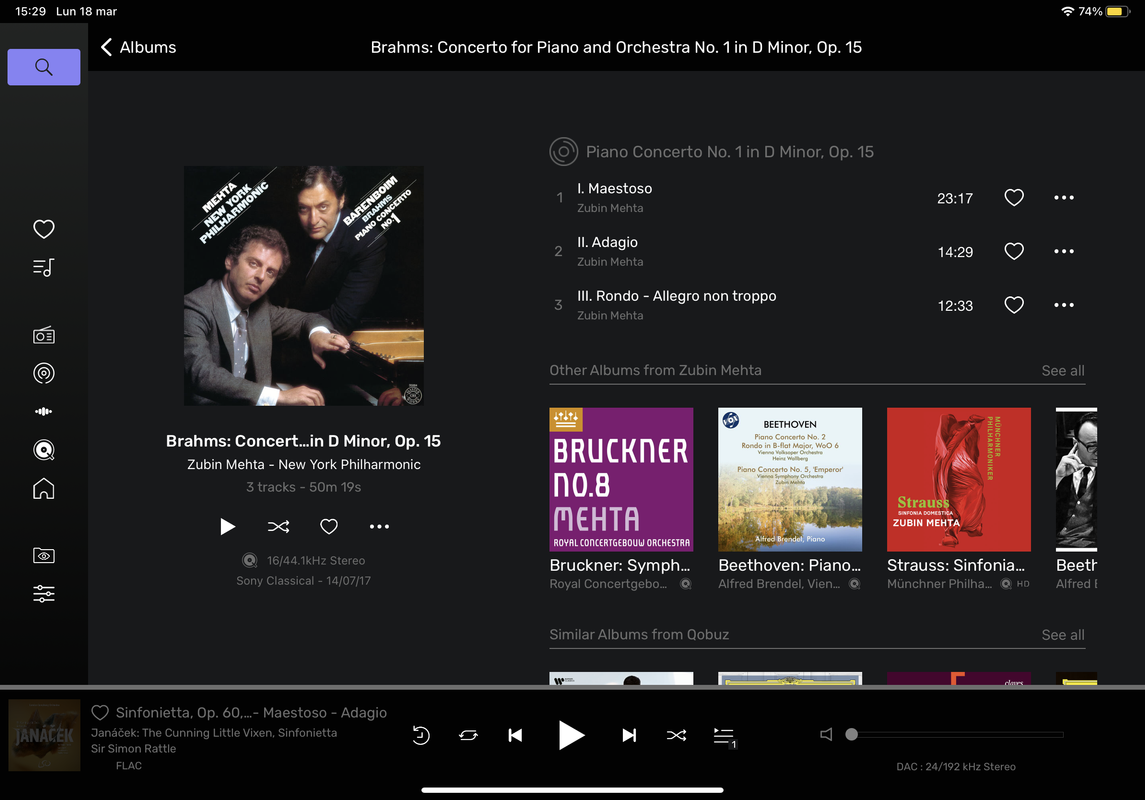Screen dimensions: 1145x800
Task: Open Strauss Sinfonia Domestica album cover
Action: [958, 480]
